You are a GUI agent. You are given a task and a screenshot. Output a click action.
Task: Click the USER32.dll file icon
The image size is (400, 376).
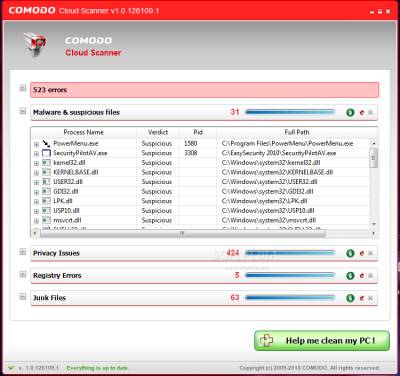46,182
